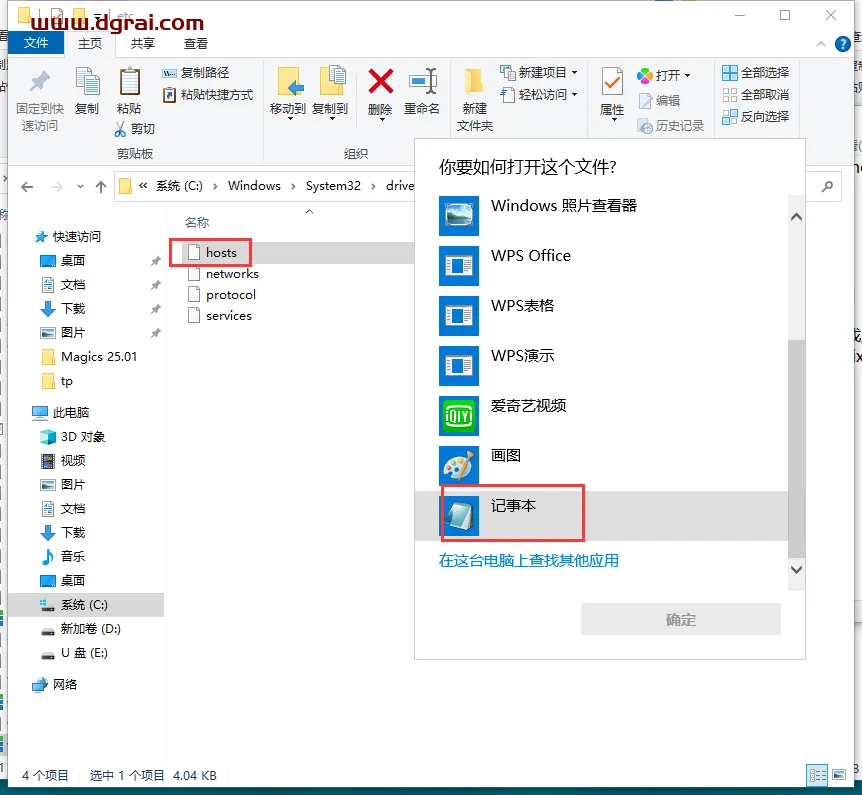This screenshot has width=862, height=795.
Task: Click History in the ribbon
Action: [671, 126]
